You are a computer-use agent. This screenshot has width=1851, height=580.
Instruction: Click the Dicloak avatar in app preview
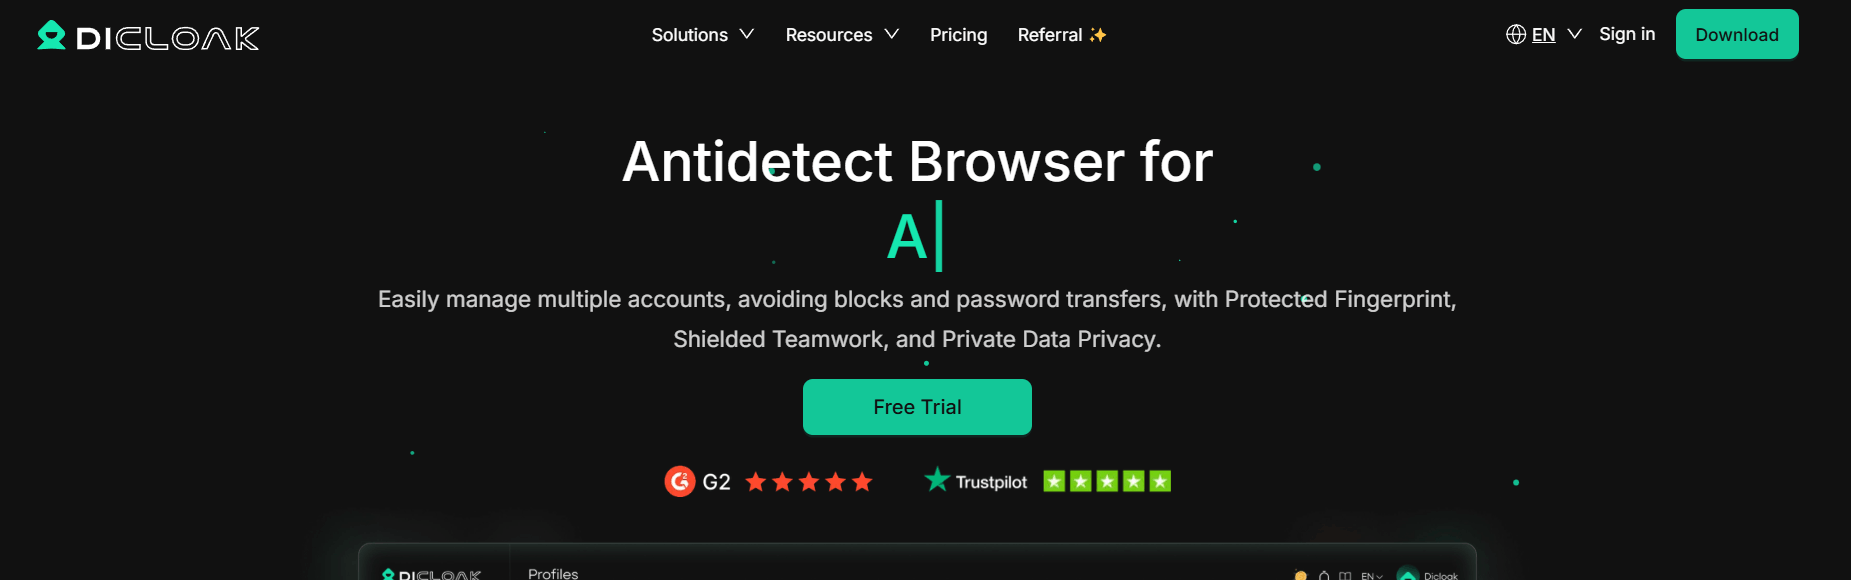[1408, 574]
